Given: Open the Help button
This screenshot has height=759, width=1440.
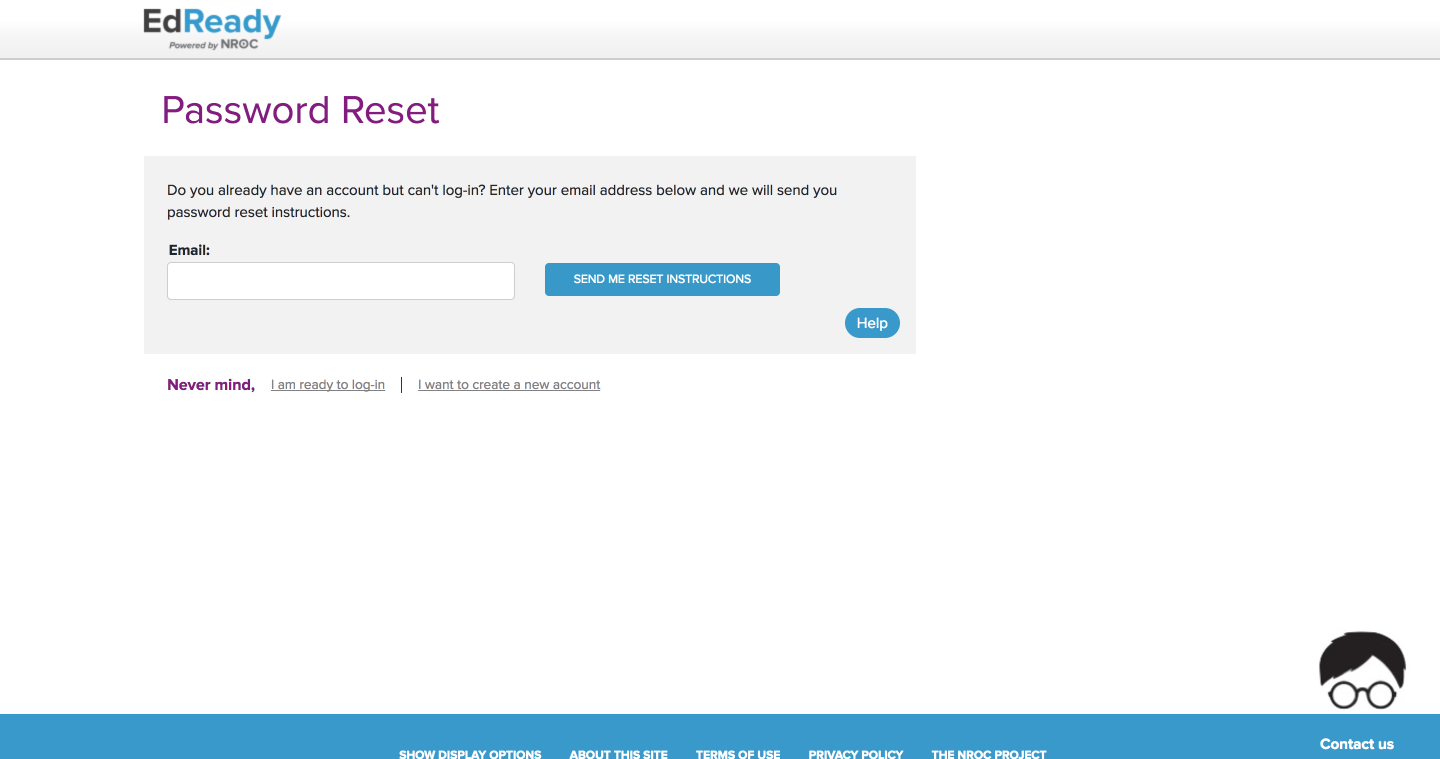Looking at the screenshot, I should pos(872,323).
